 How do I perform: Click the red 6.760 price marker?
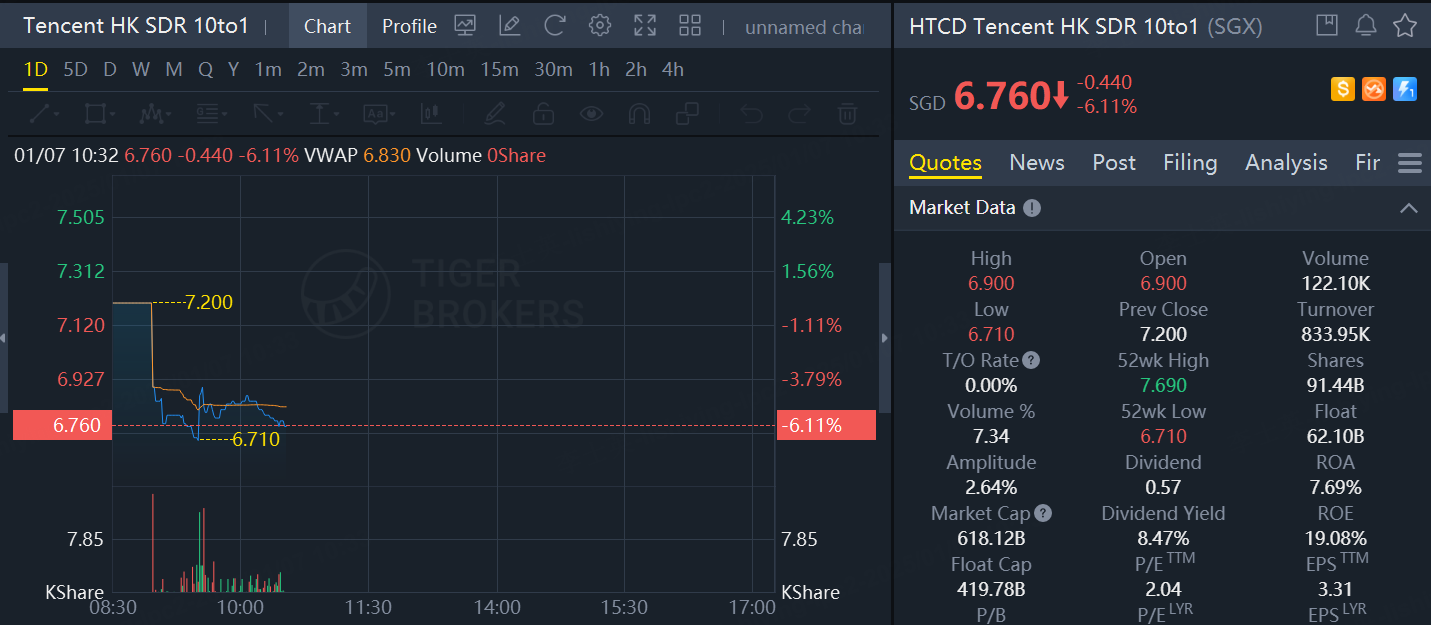point(56,425)
